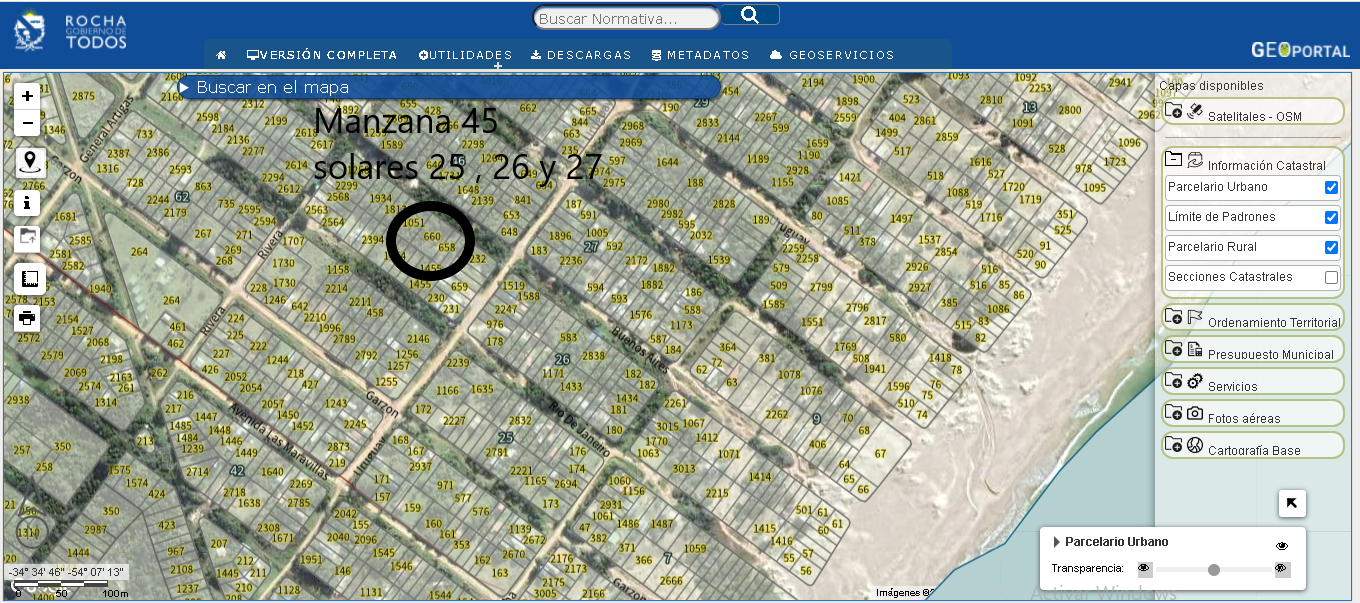Screen dimensions: 1360x603
Task: Disable the Límite de Padrones layer
Action: [x=1331, y=217]
